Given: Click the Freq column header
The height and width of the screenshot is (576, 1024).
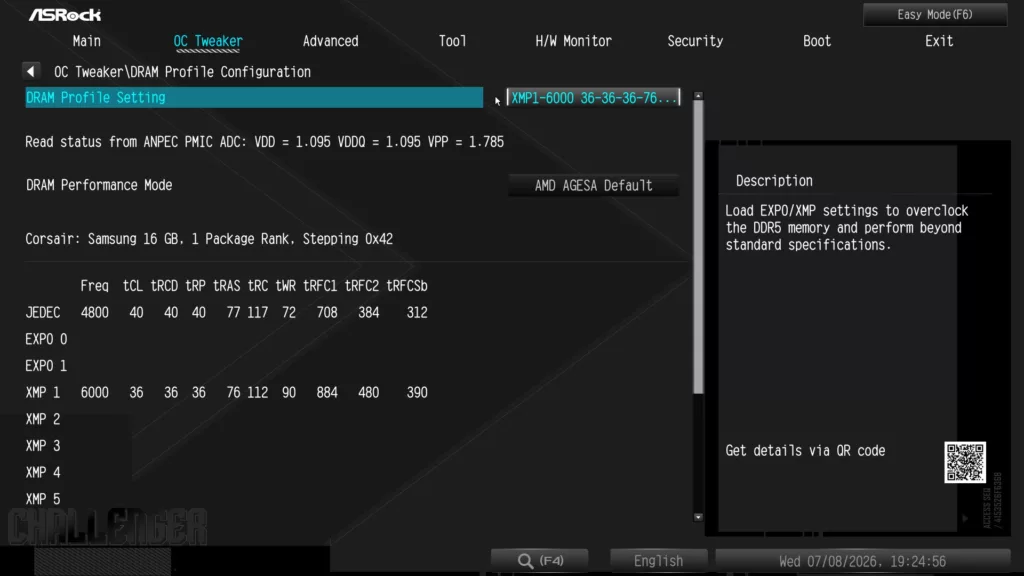Looking at the screenshot, I should pos(95,286).
